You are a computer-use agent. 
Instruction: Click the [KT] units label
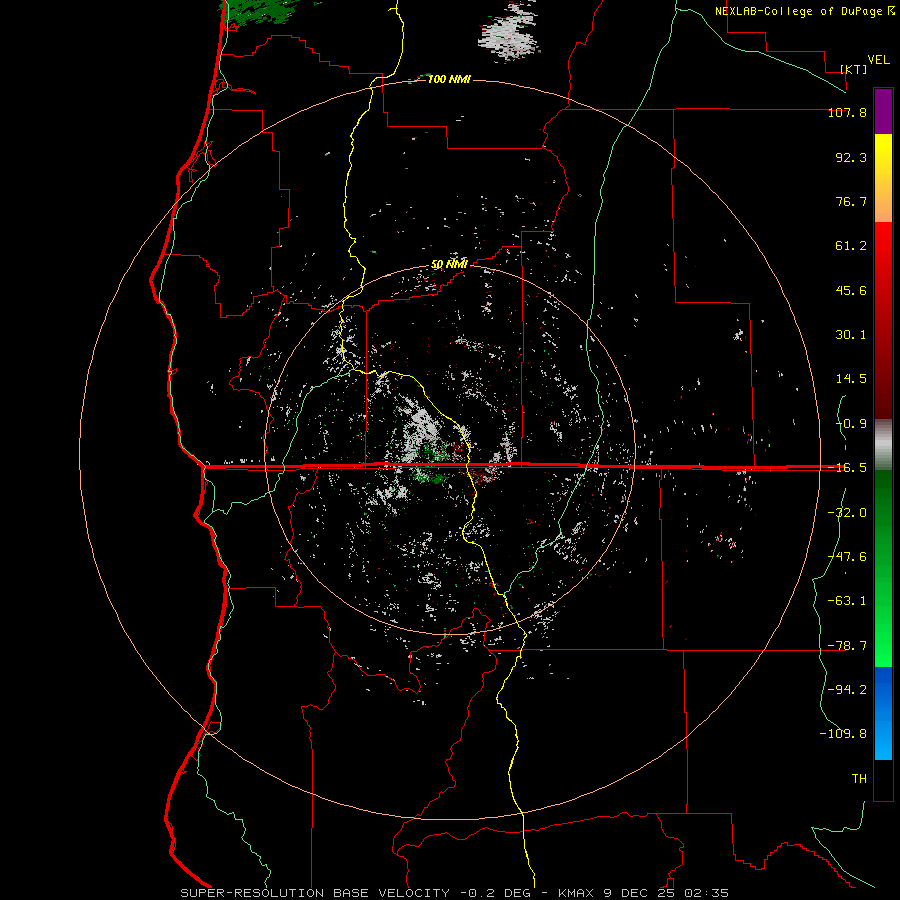click(854, 69)
